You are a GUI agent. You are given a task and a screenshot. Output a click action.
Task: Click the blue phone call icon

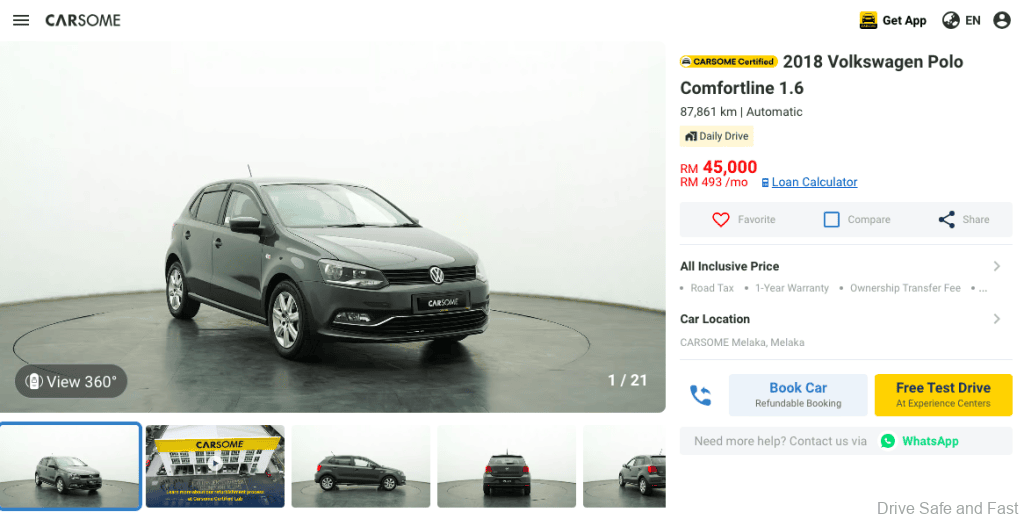700,395
